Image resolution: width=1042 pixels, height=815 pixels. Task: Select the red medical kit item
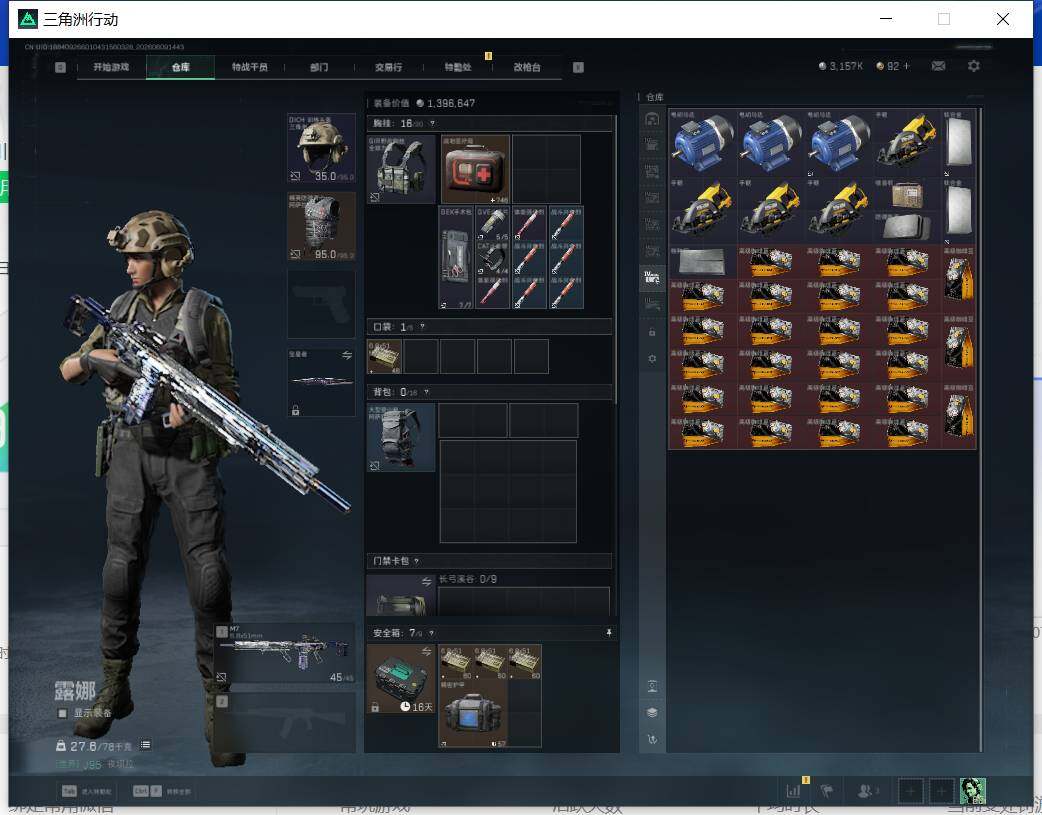pyautogui.click(x=476, y=170)
